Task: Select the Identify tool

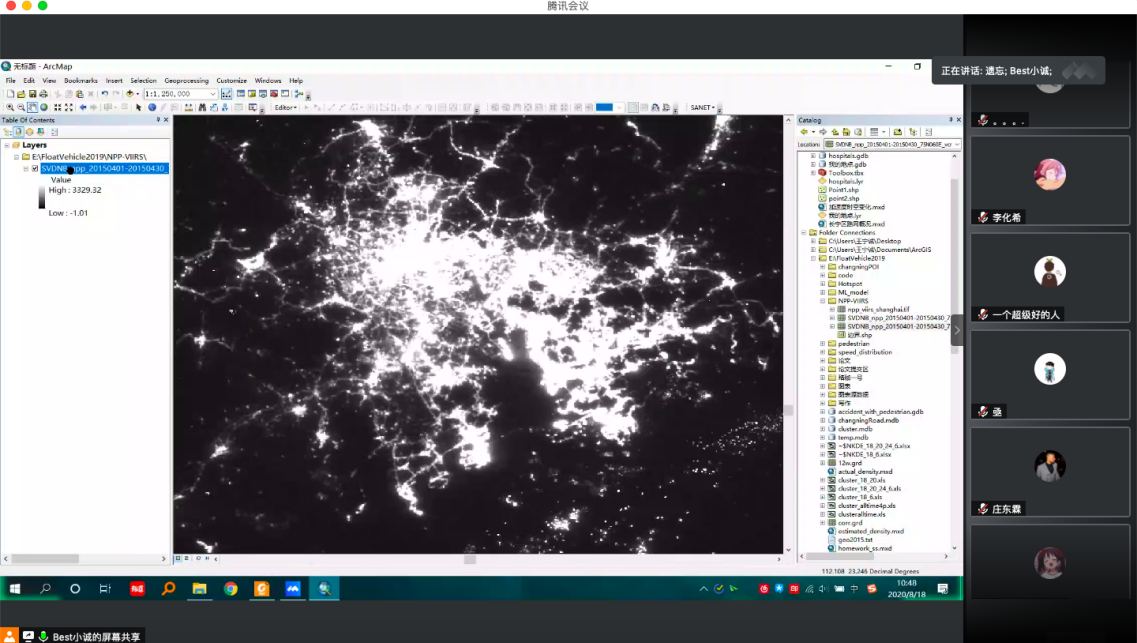Action: (x=152, y=107)
